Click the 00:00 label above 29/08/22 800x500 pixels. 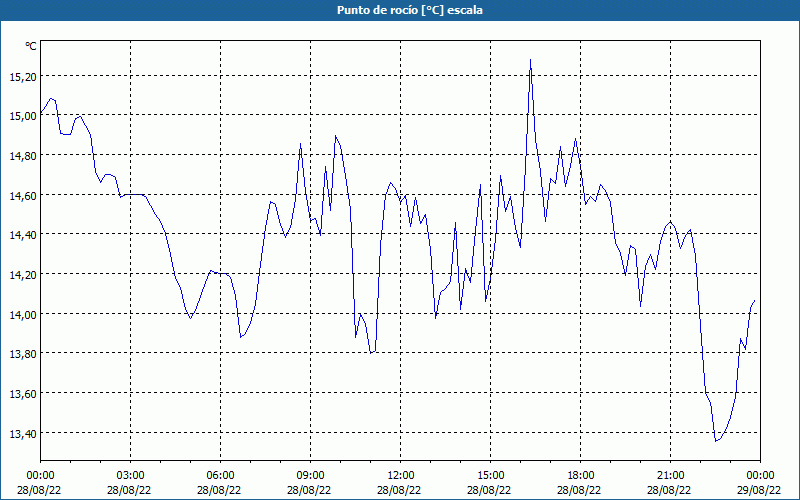760,476
